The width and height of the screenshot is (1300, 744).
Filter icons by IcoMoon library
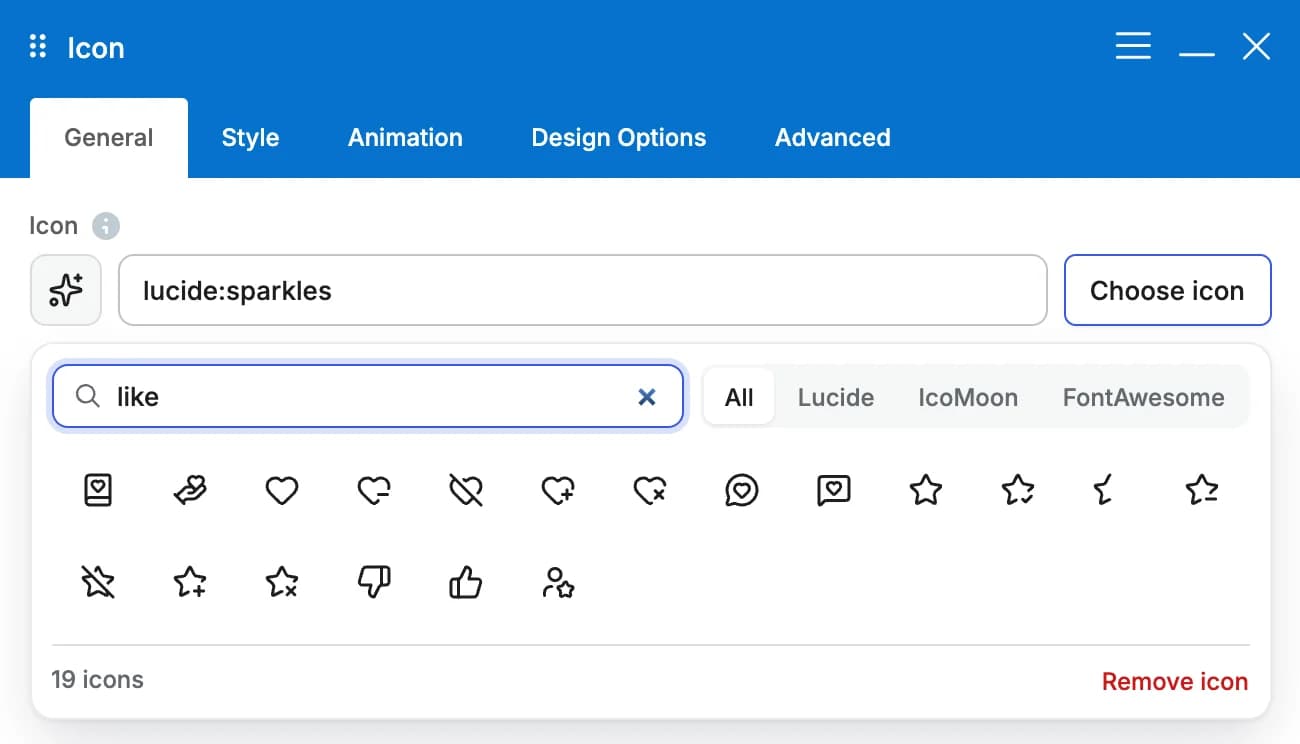(968, 397)
